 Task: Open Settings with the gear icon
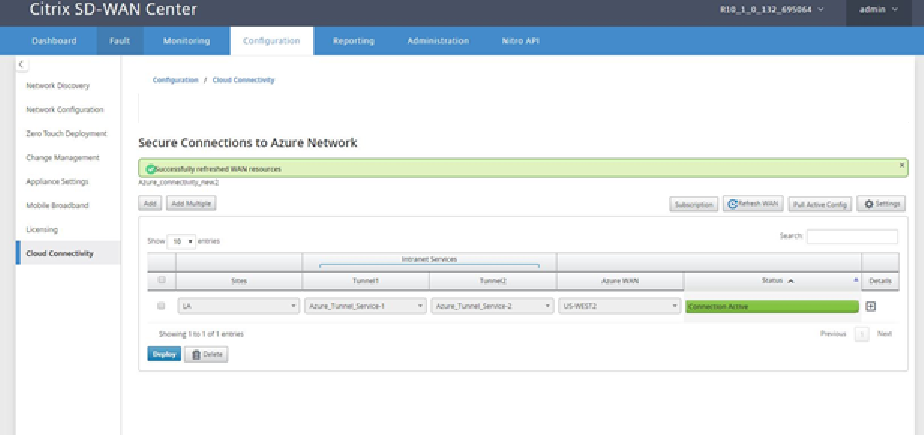pos(881,204)
